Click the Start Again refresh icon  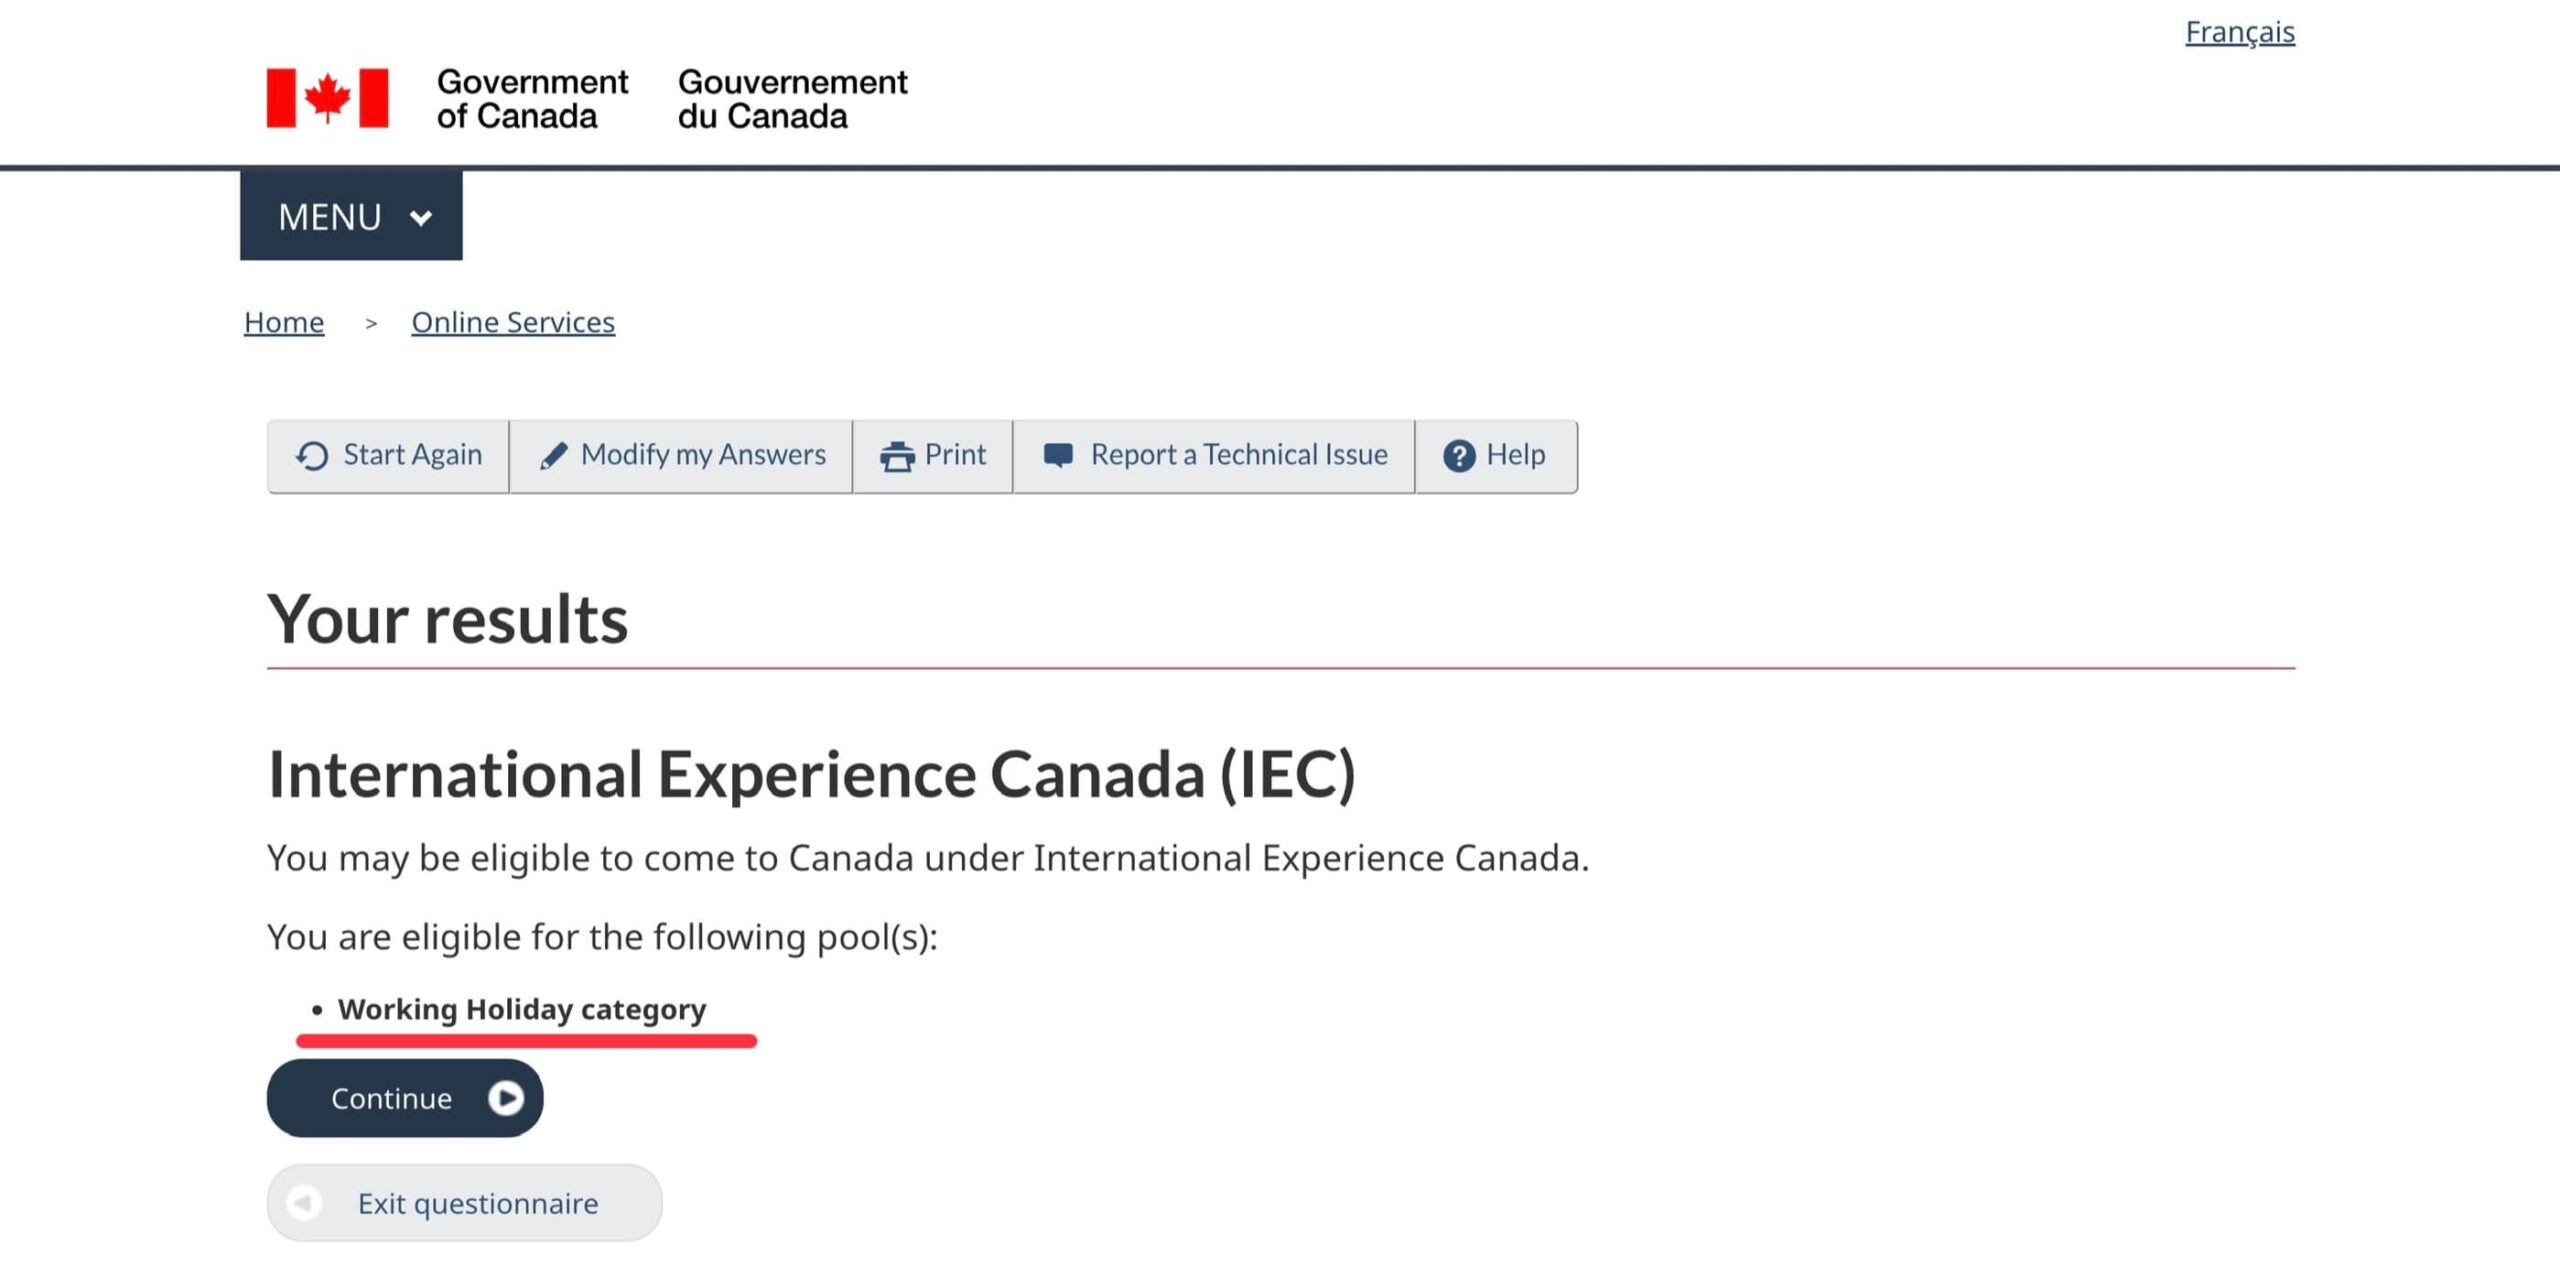point(312,456)
